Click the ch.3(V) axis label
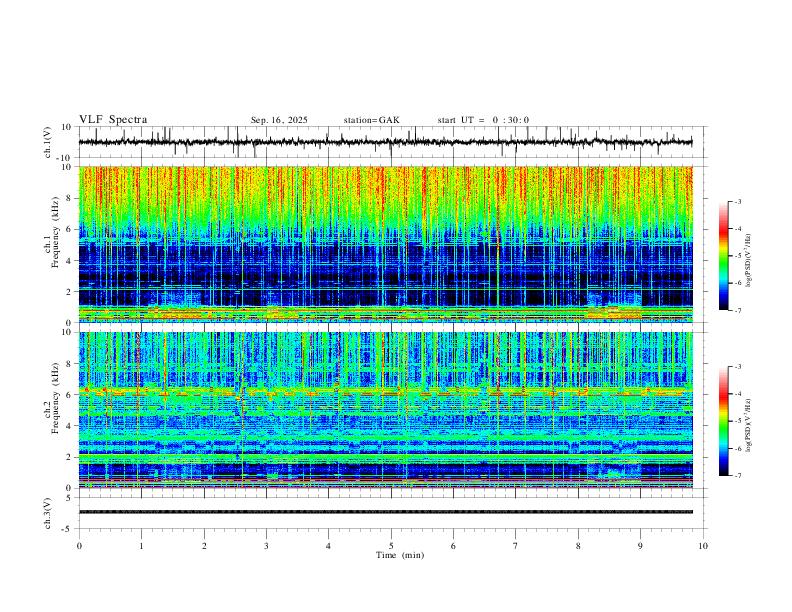The image size is (792, 612). 48,514
